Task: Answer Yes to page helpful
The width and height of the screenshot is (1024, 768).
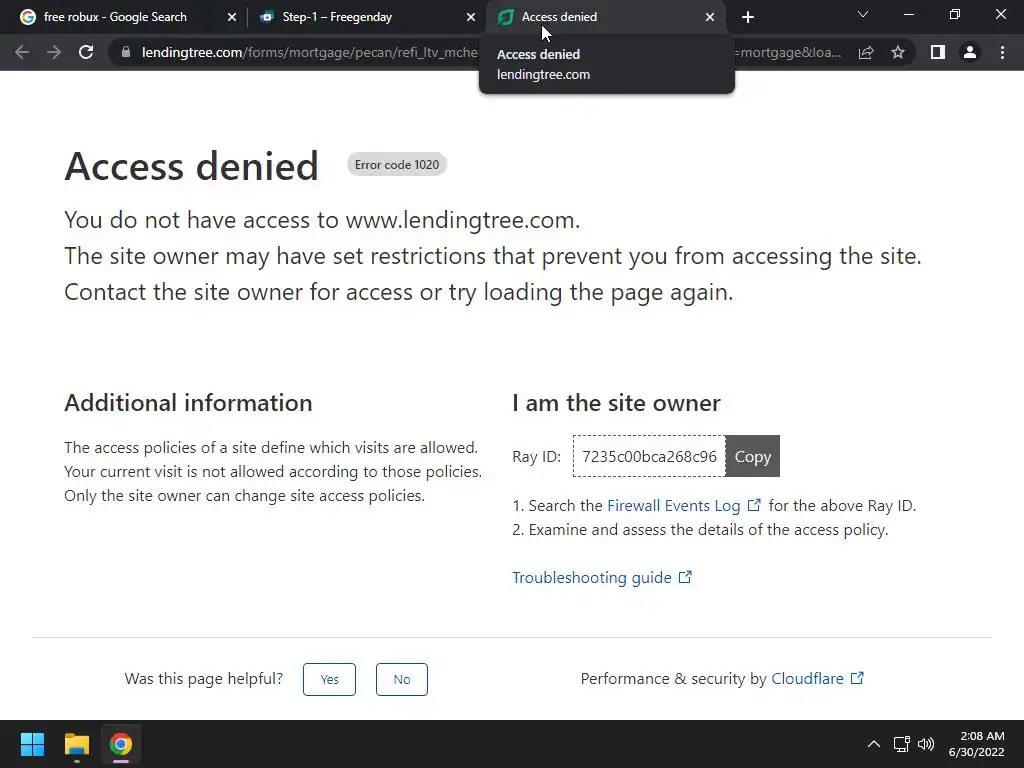Action: [329, 679]
